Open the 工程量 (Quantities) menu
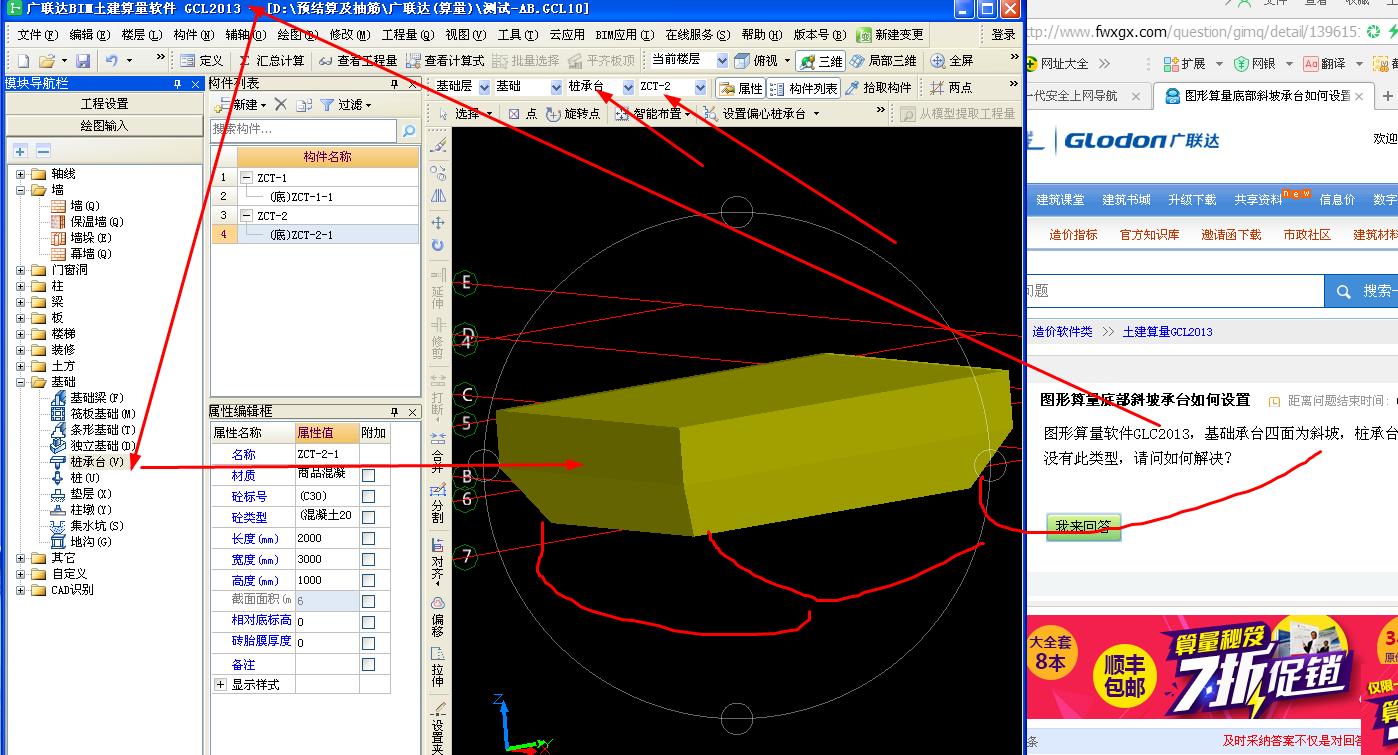1398x755 pixels. [x=407, y=35]
